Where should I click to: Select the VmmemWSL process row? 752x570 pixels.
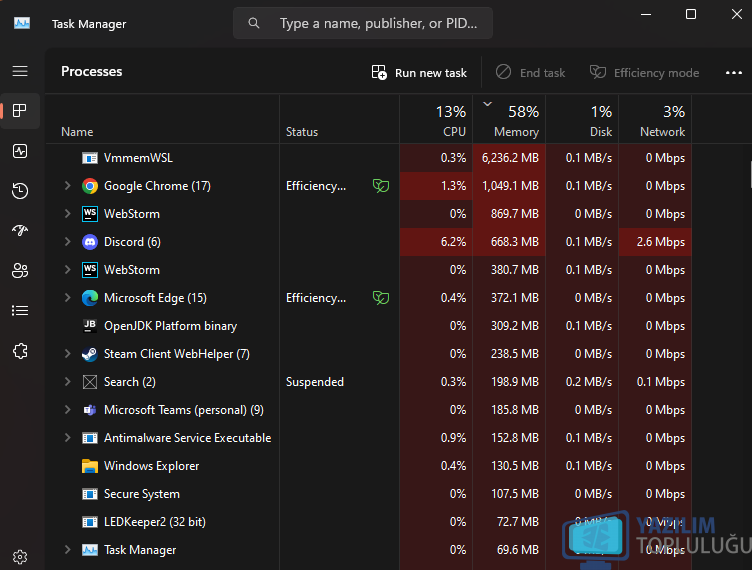pos(368,158)
